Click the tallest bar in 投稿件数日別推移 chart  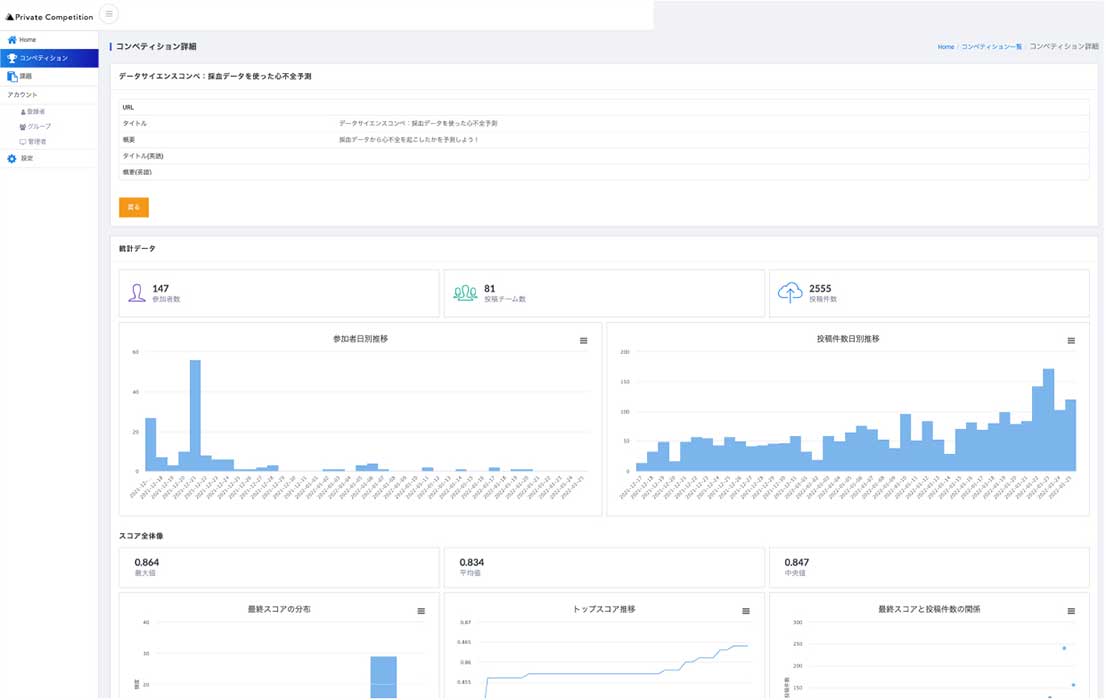(x=1048, y=420)
